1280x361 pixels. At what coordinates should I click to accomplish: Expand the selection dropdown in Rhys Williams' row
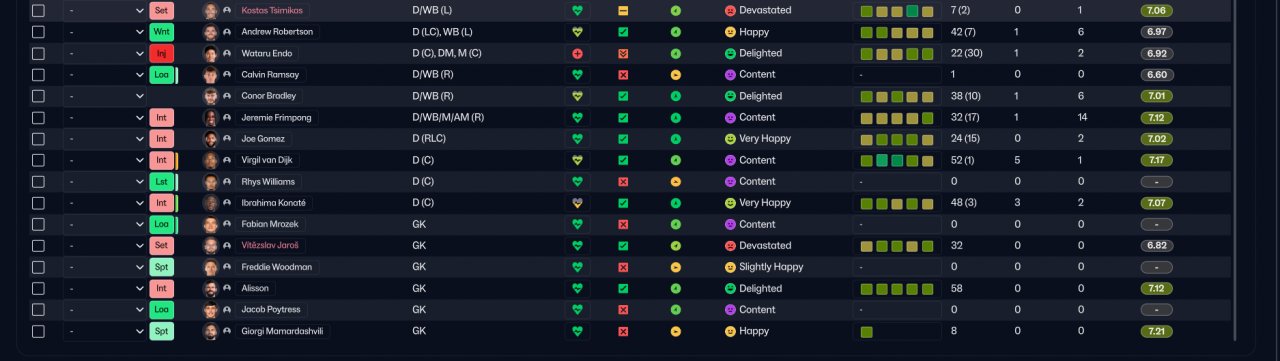(105, 181)
